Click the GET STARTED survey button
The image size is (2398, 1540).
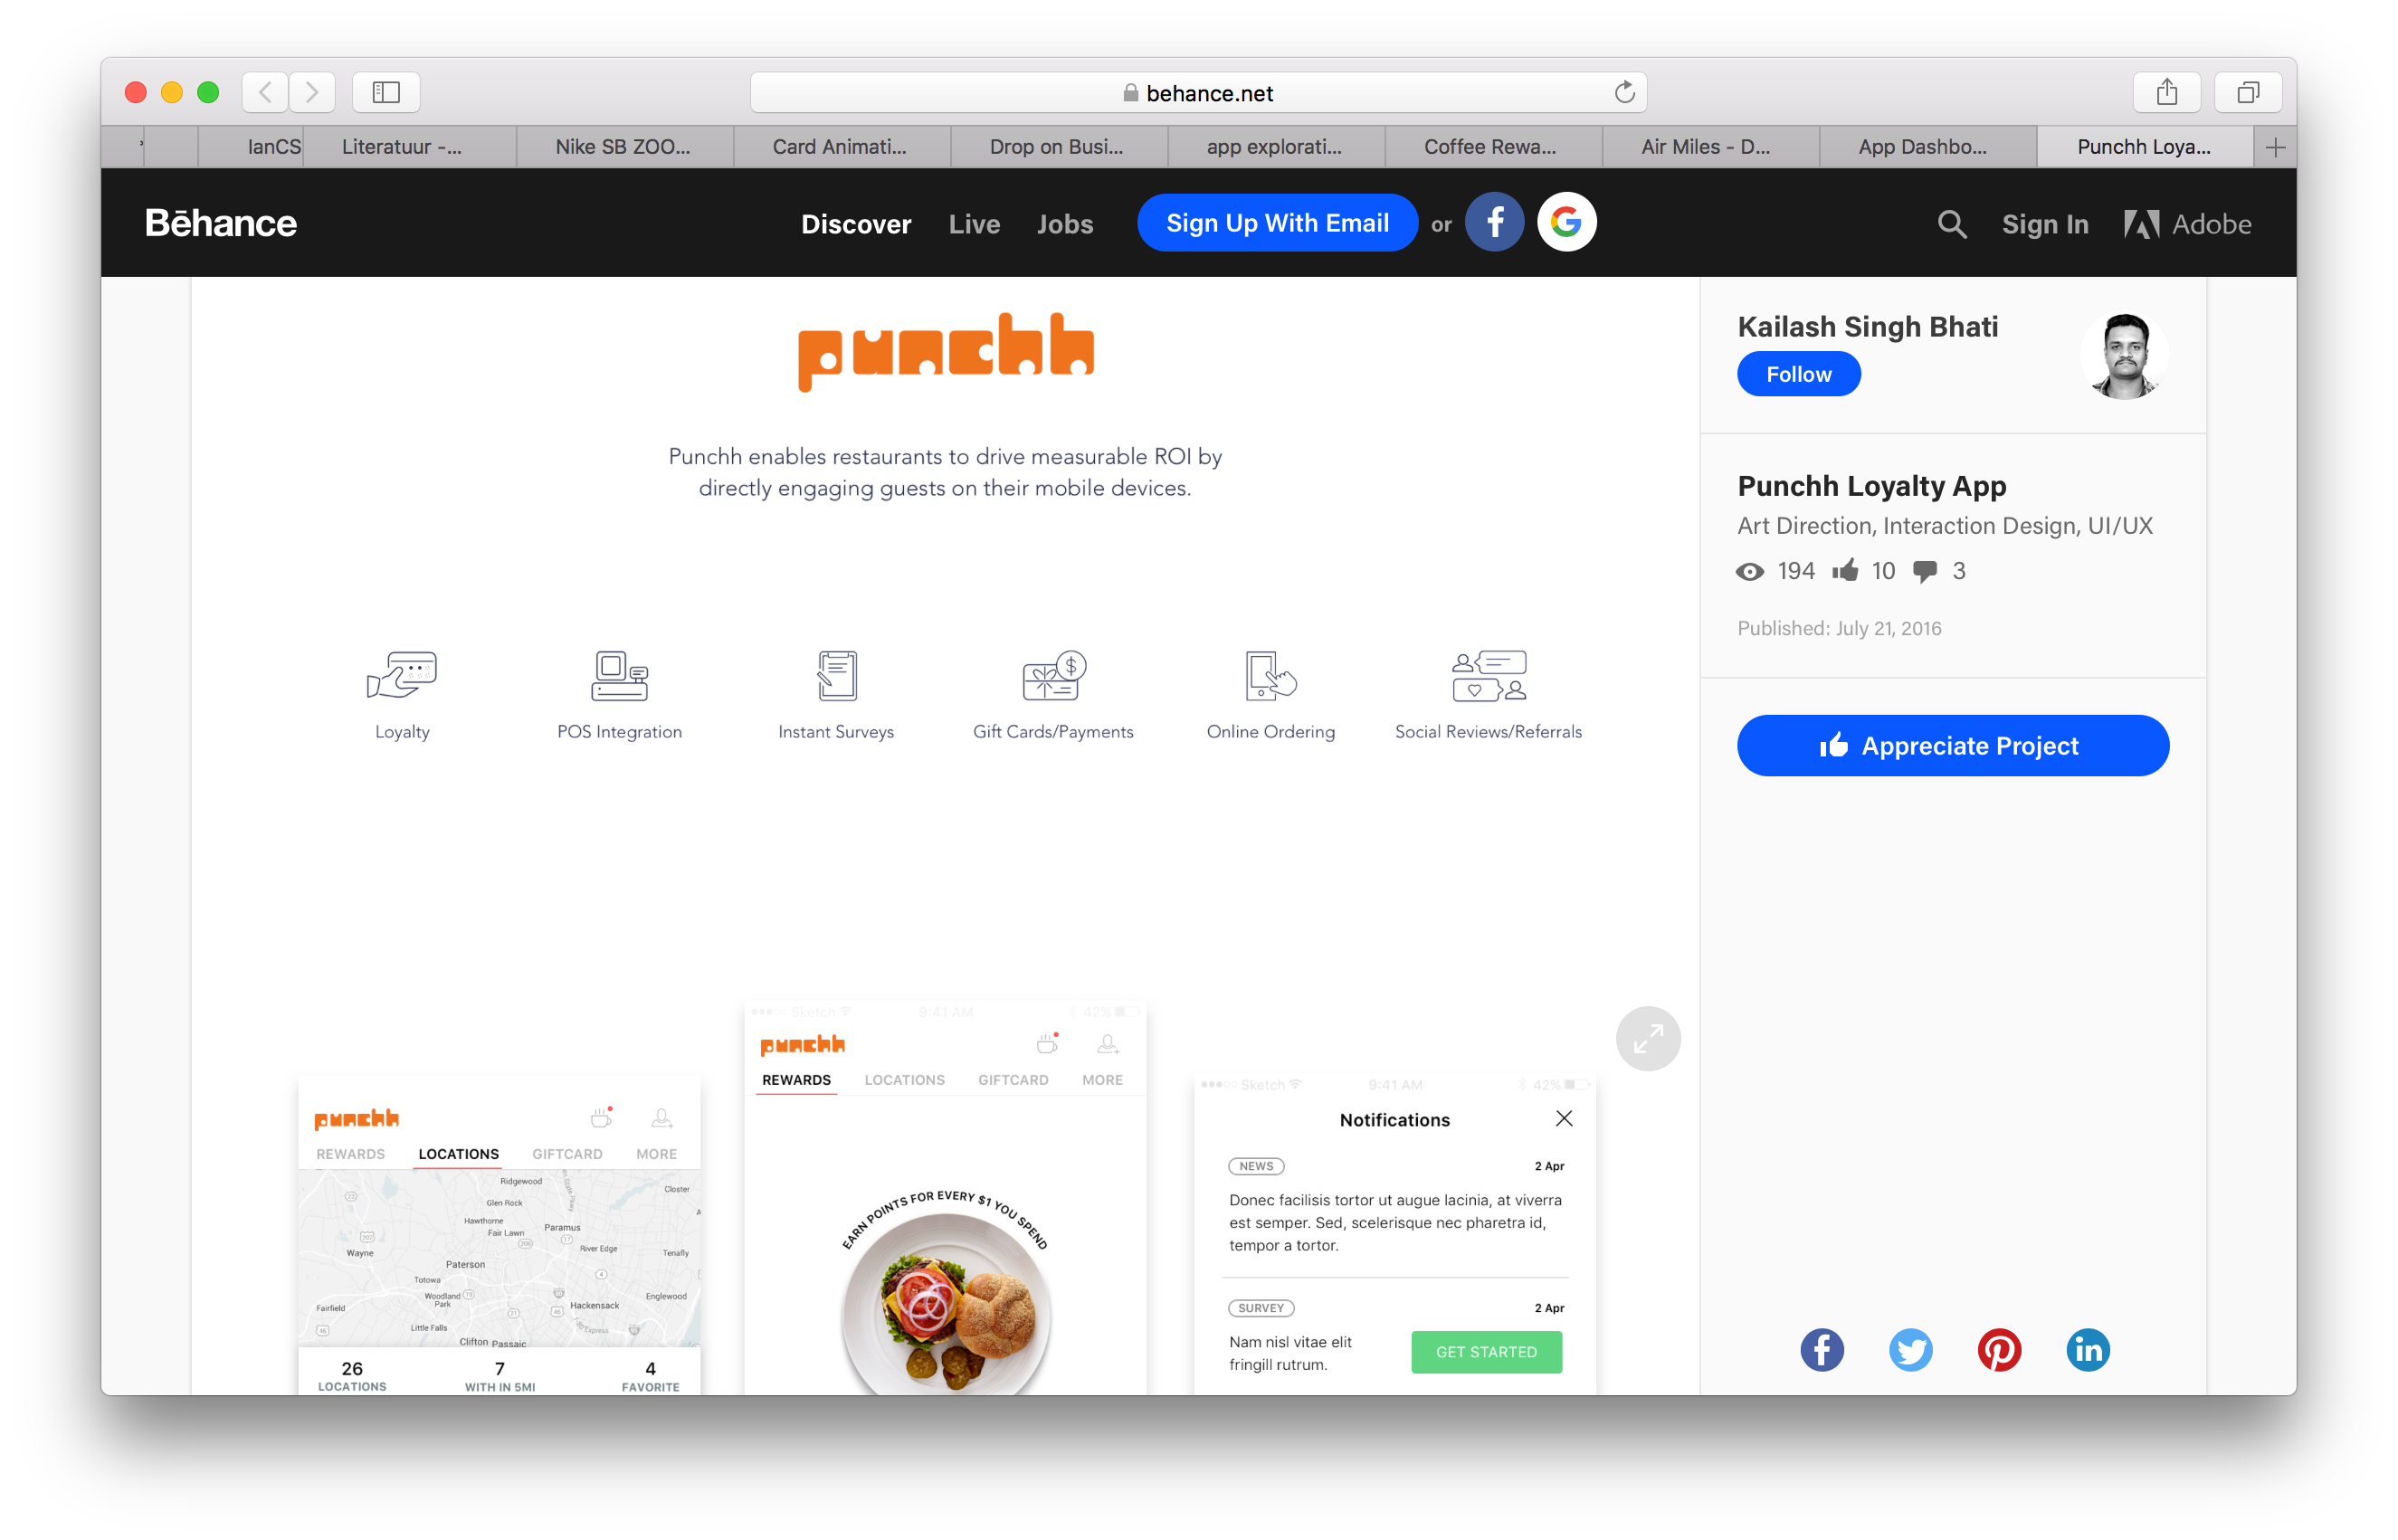(1488, 1351)
